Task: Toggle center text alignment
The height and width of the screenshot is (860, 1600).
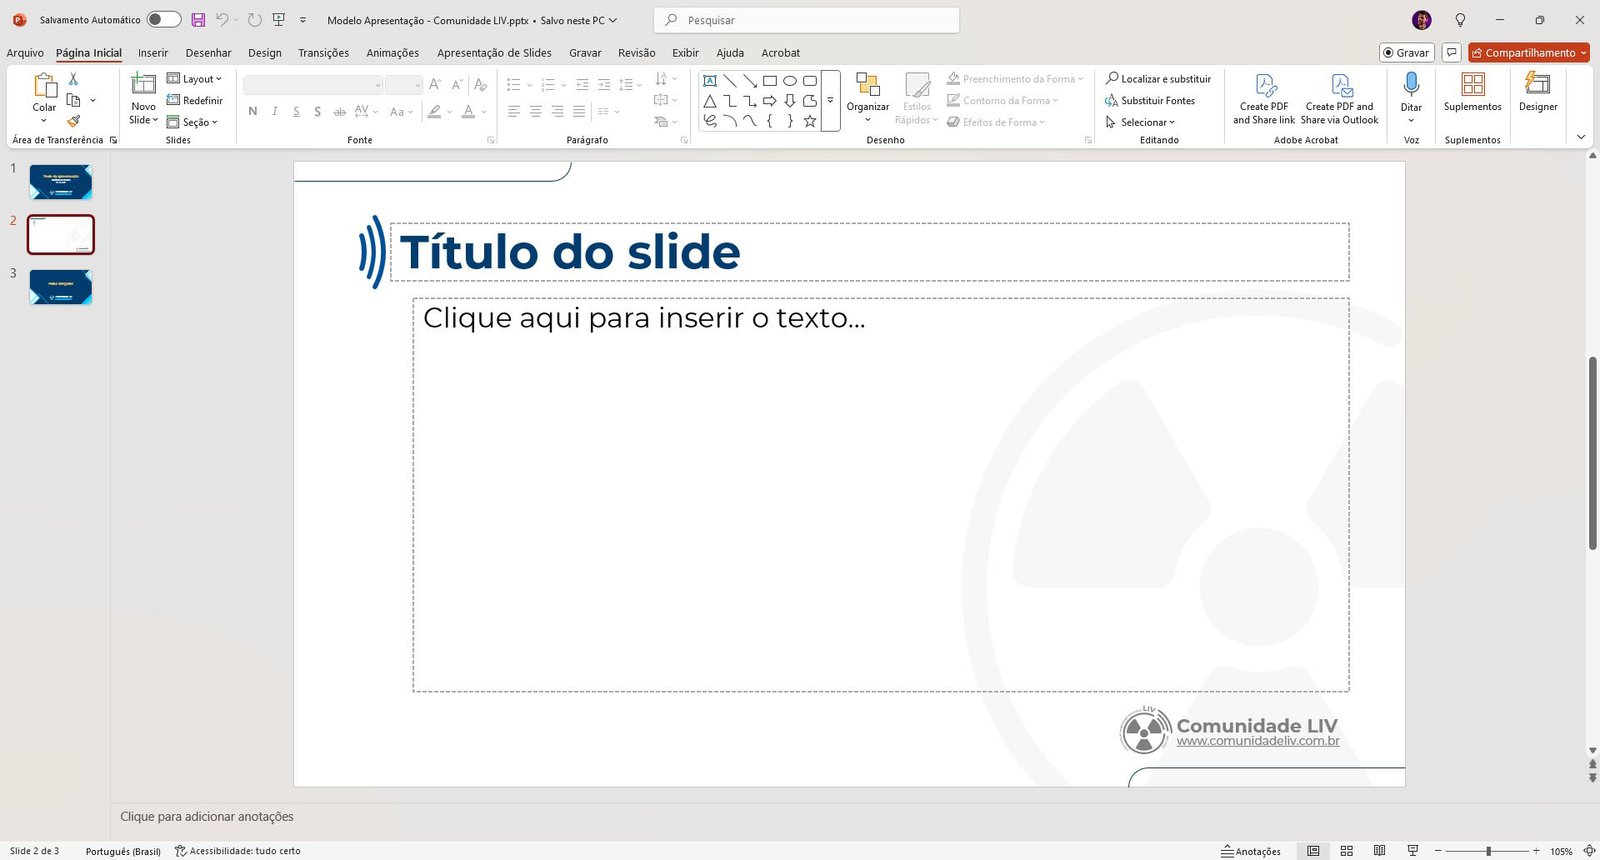Action: point(536,112)
